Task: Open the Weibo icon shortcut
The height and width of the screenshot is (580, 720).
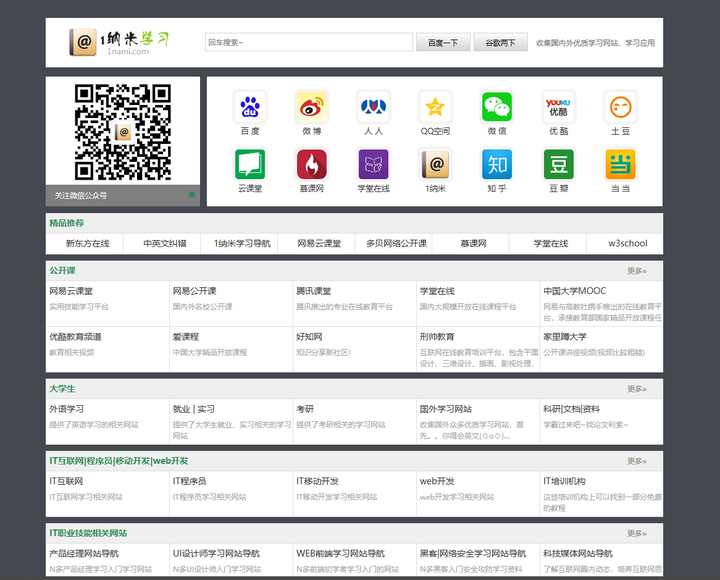Action: (312, 107)
